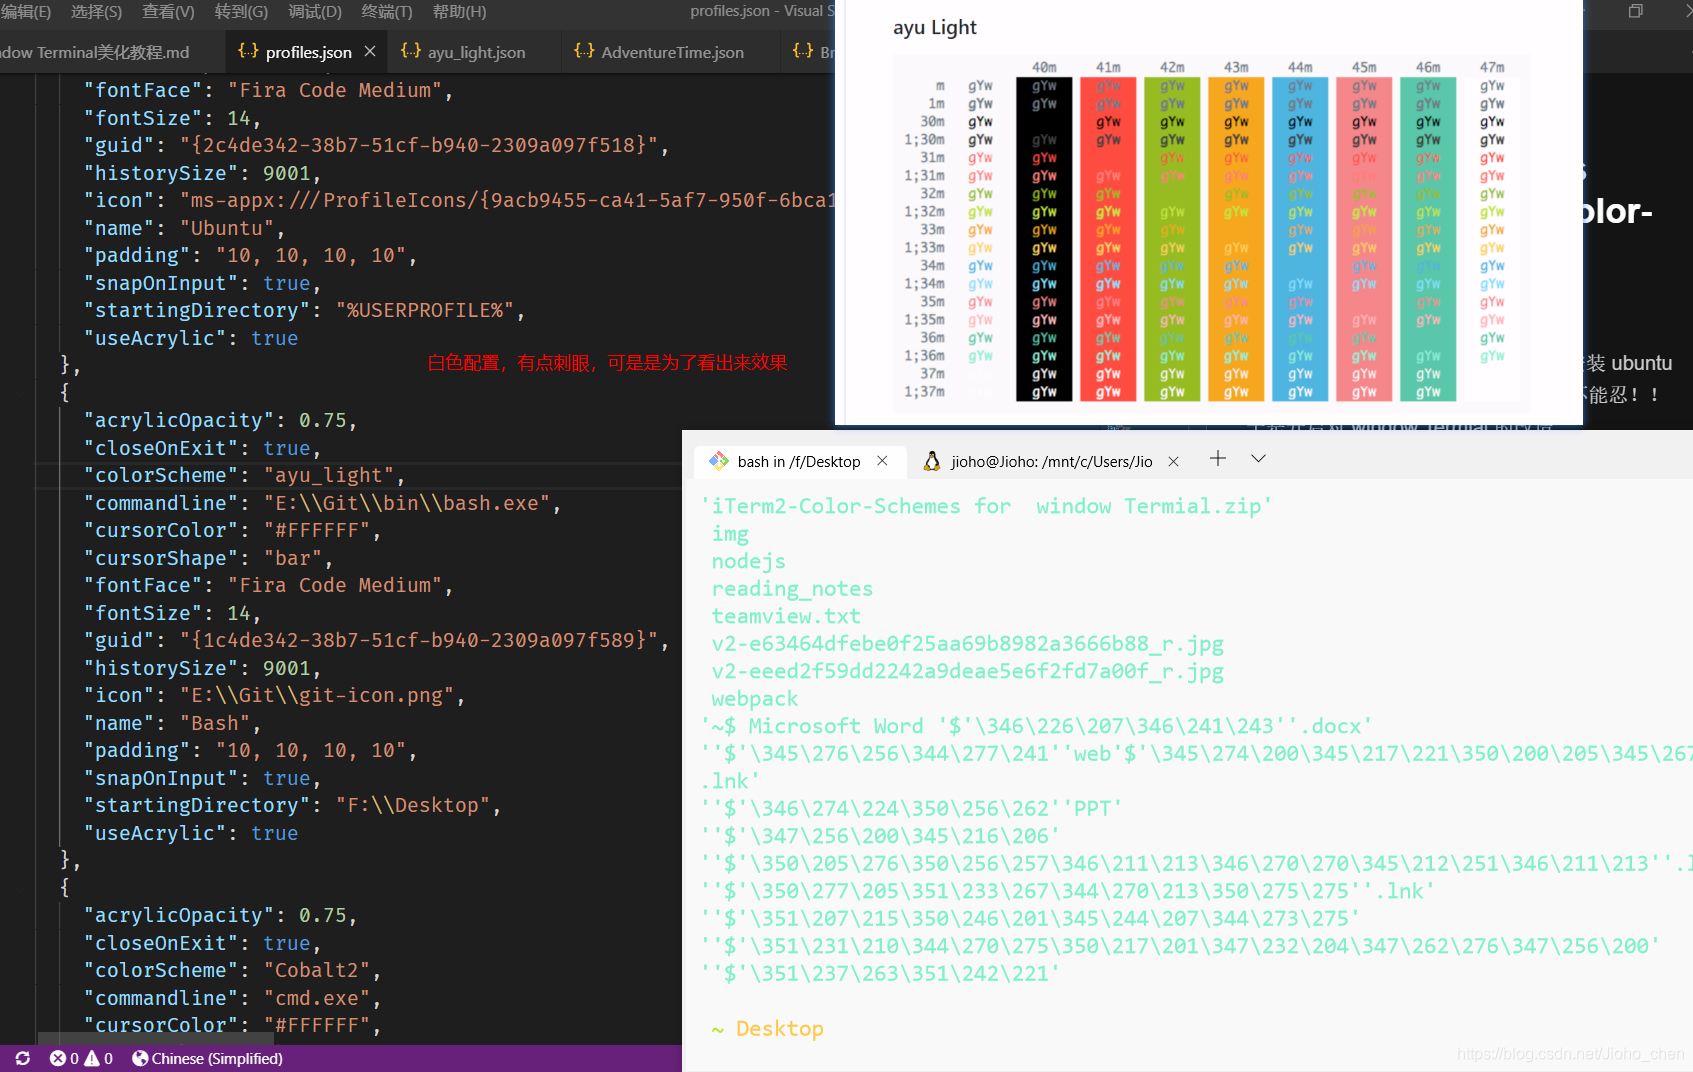
Task: Click the sync icon in VS Code status bar
Action: pos(23,1058)
